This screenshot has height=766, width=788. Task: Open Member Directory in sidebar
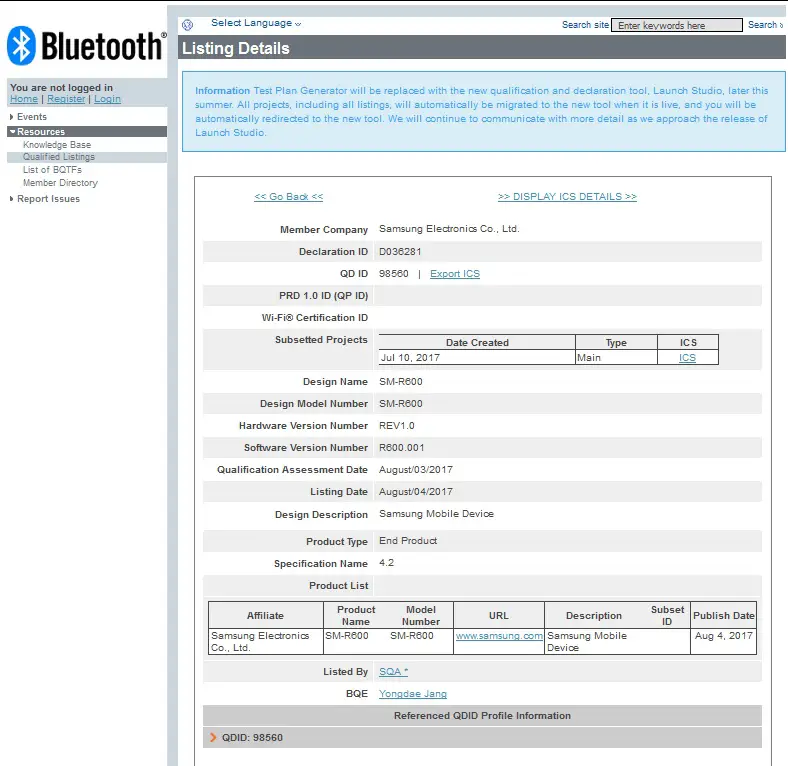(x=60, y=183)
